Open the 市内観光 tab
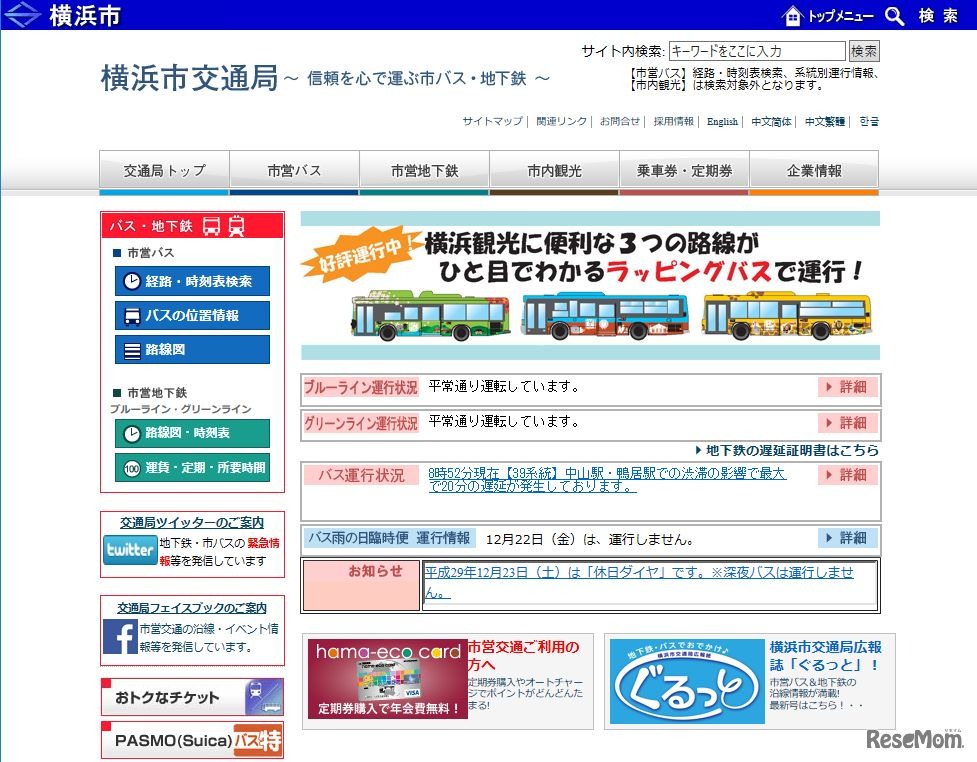The image size is (977, 762). coord(555,170)
